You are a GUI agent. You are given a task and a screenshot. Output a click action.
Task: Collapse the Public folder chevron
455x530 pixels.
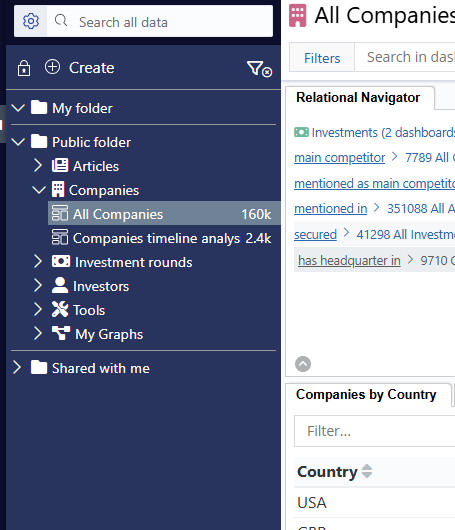[x=18, y=142]
